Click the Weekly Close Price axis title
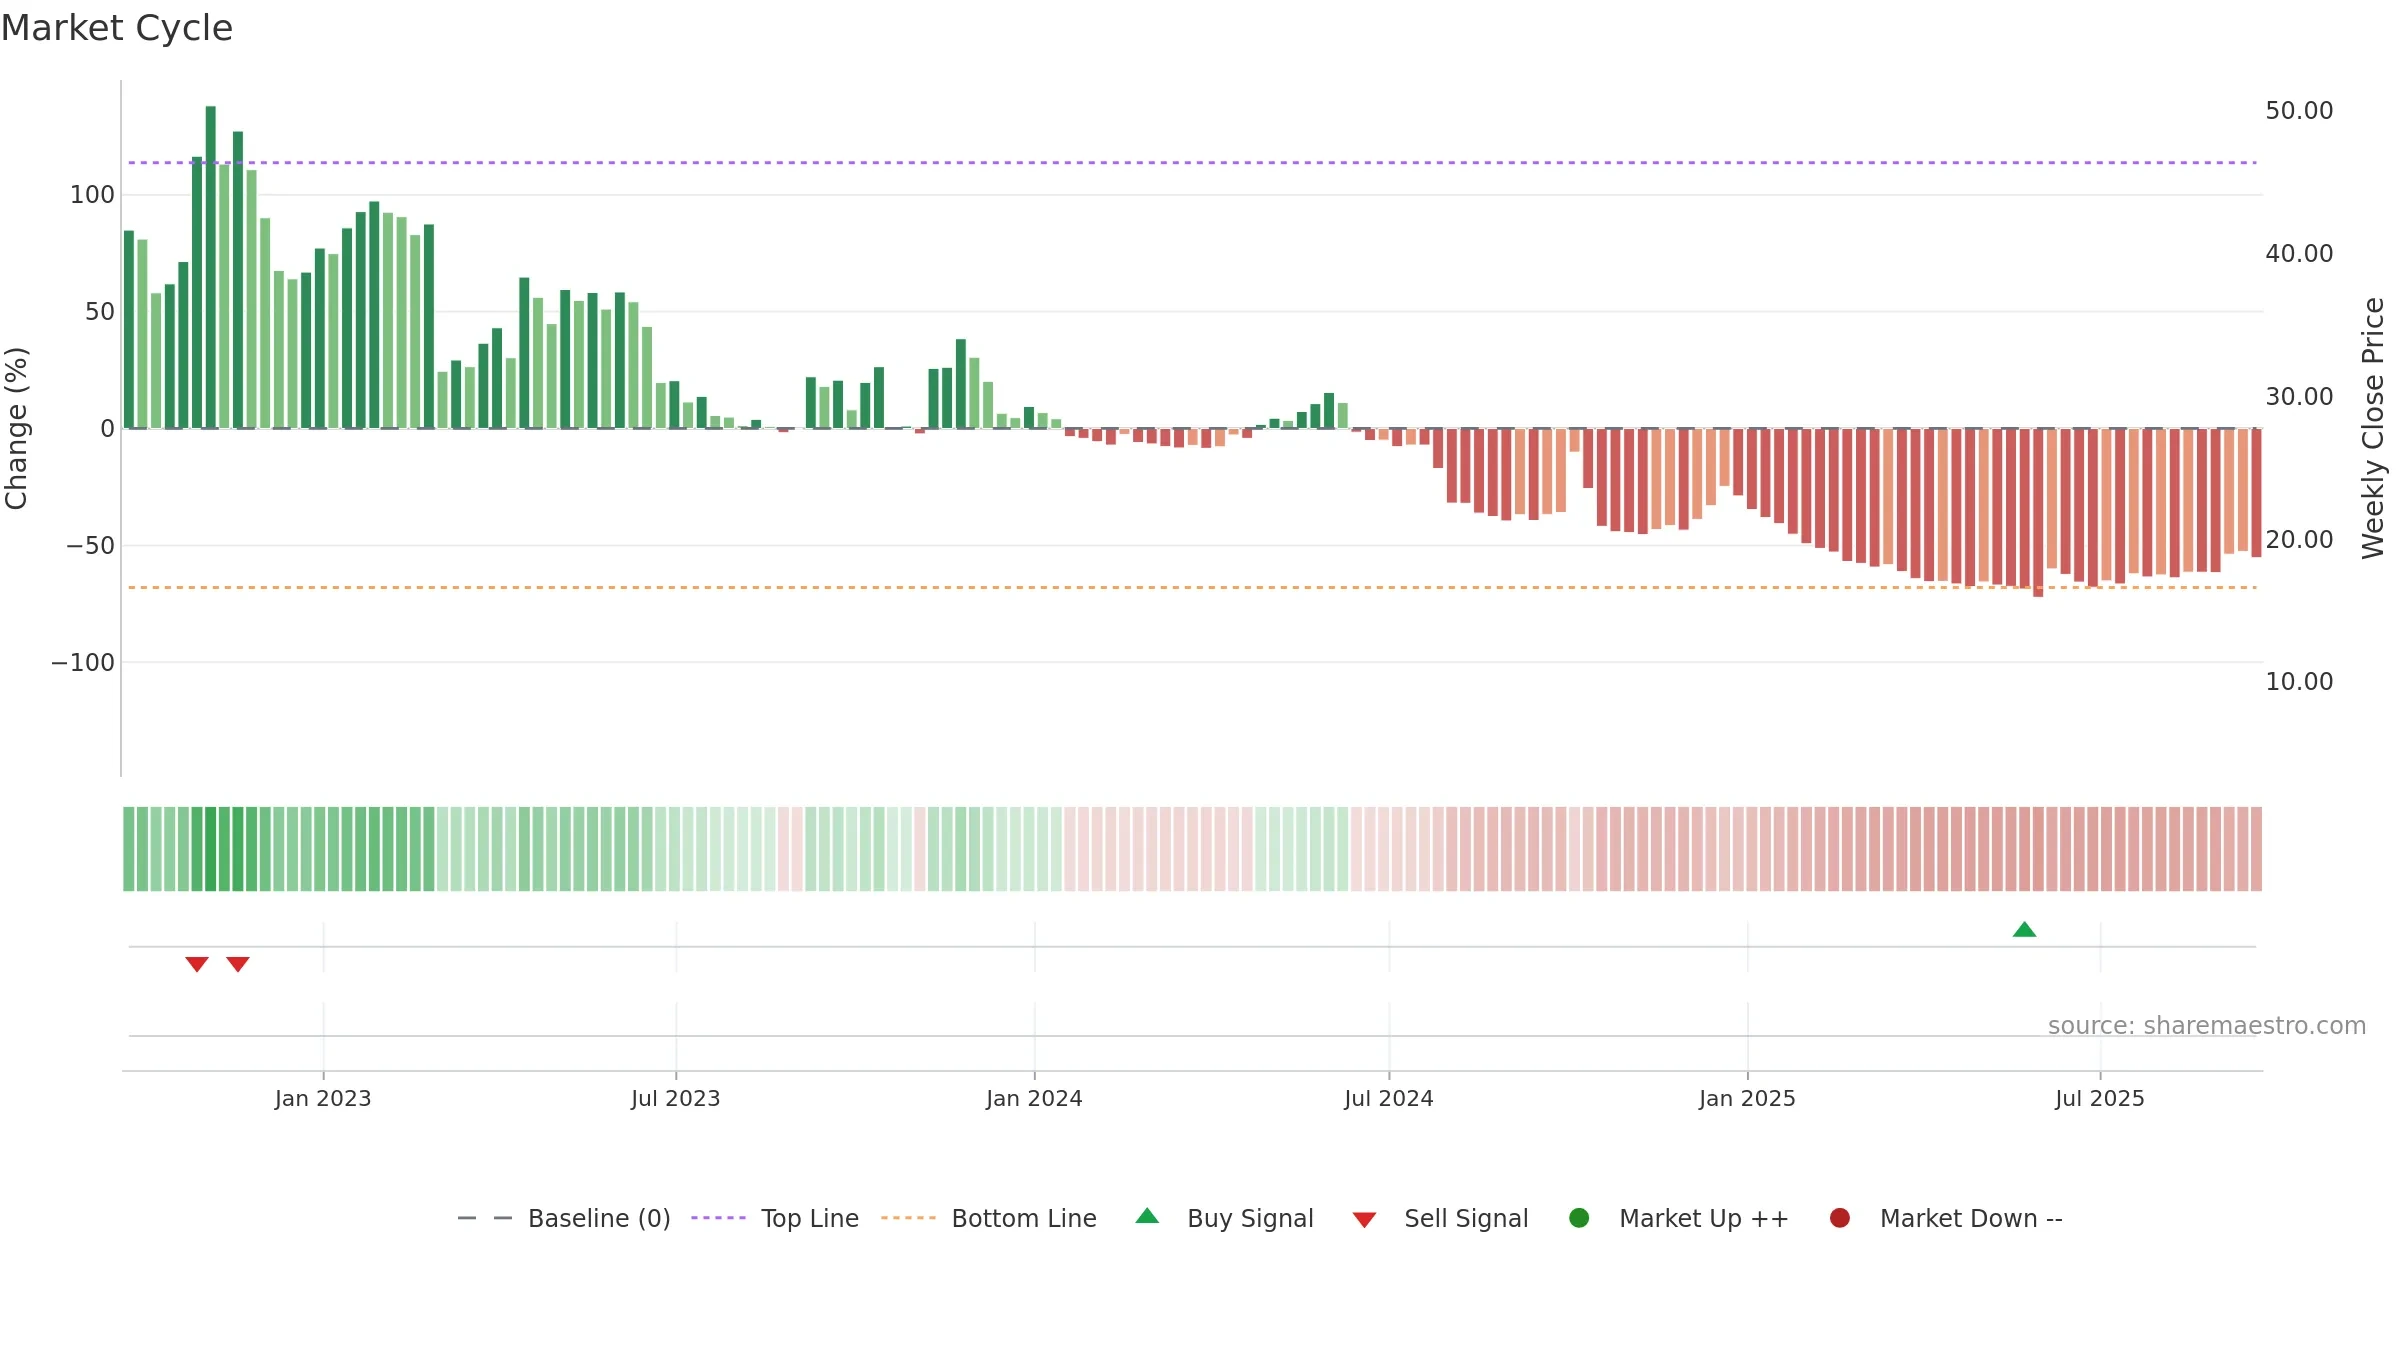 [2373, 428]
